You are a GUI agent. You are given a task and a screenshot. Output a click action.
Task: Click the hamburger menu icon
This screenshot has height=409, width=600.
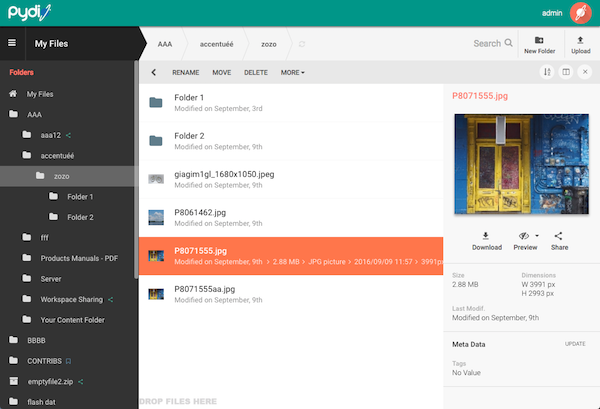click(x=12, y=43)
